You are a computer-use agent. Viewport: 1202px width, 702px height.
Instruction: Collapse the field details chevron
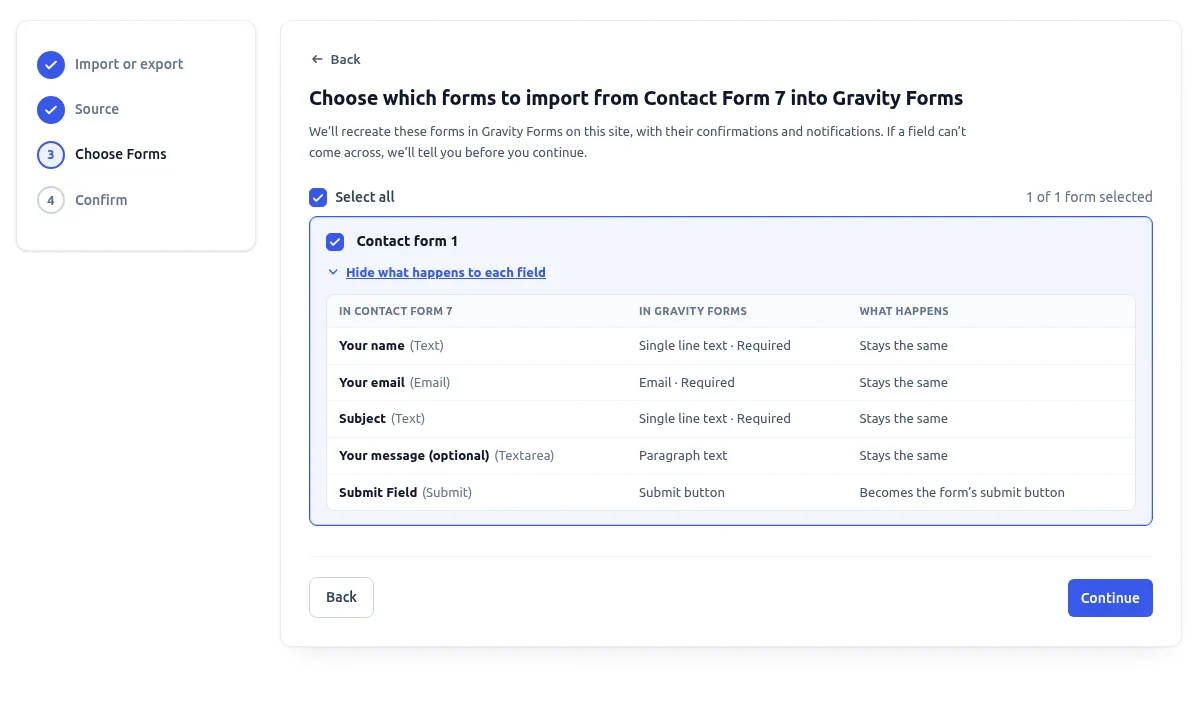click(333, 272)
